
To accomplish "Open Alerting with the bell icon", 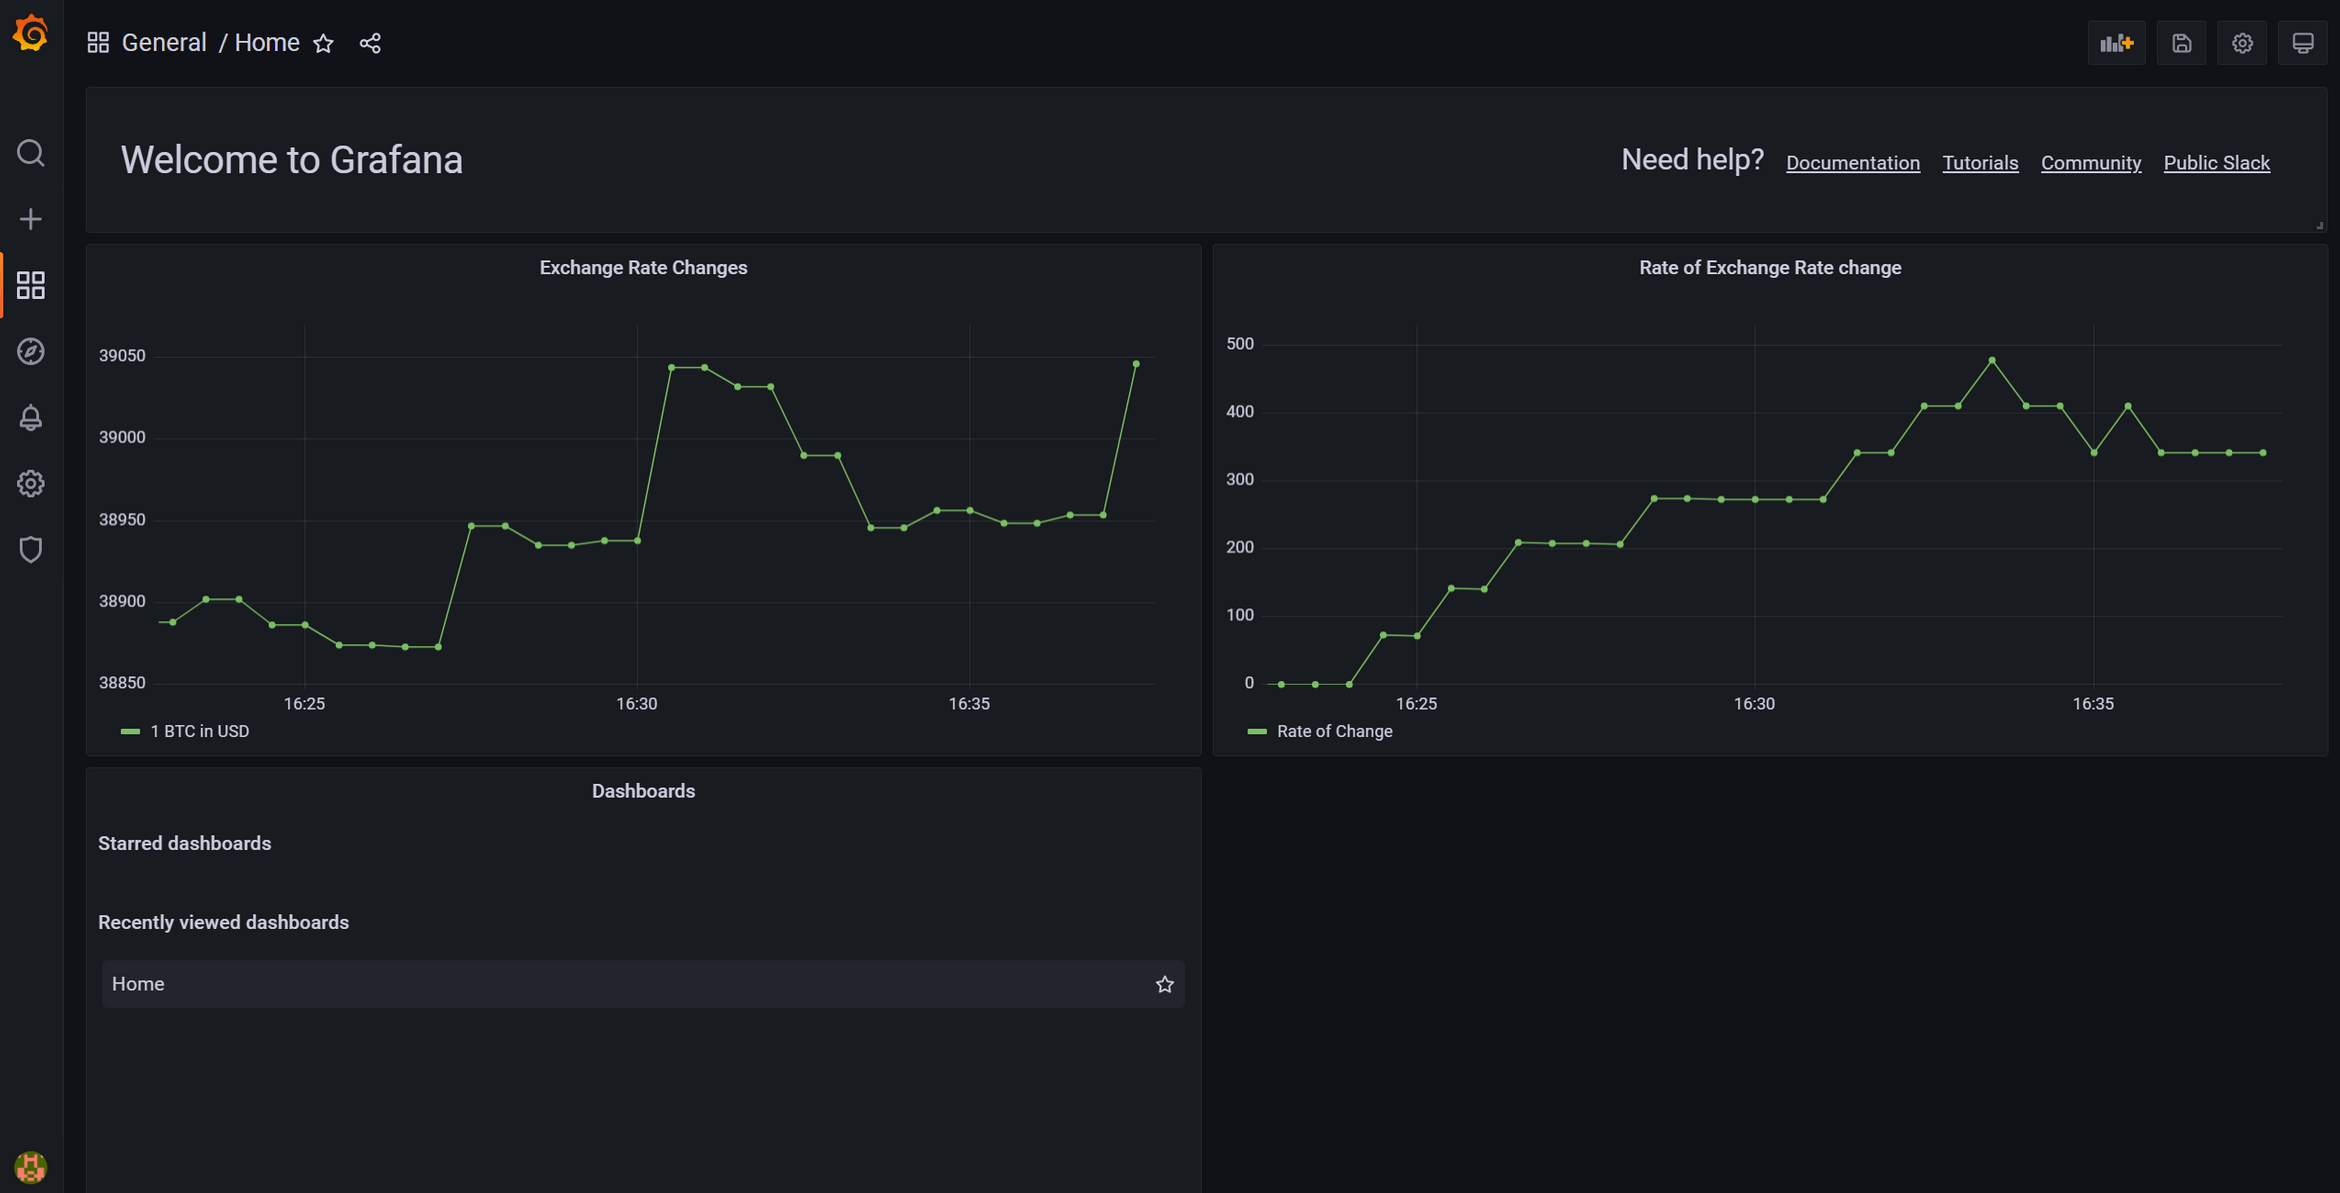I will point(31,417).
